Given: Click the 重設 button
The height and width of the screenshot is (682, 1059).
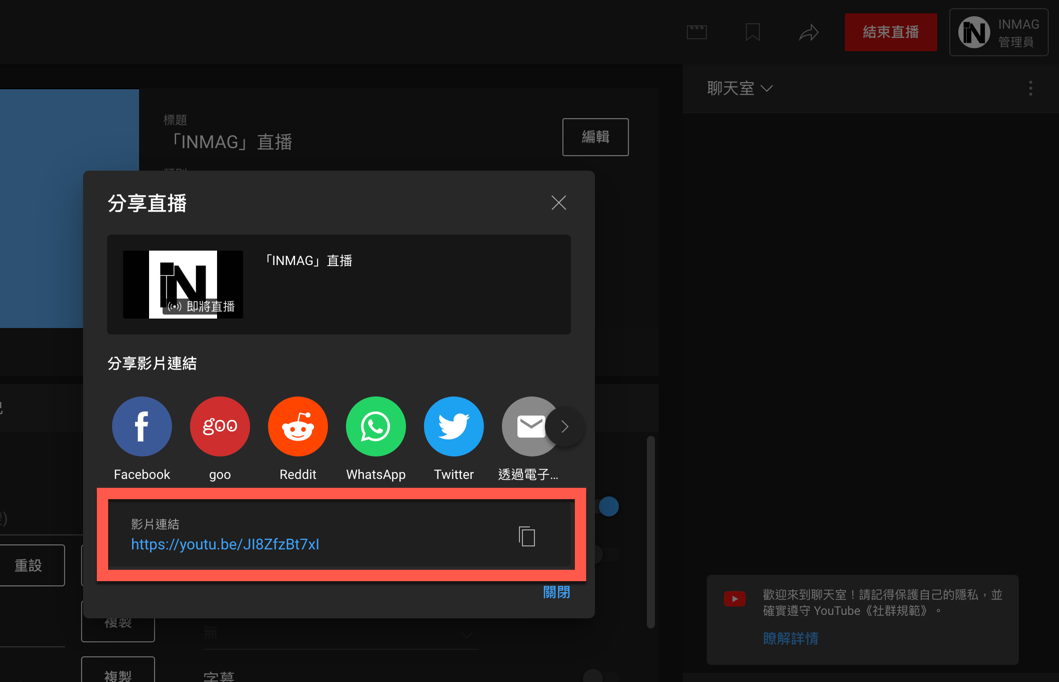Looking at the screenshot, I should coord(28,565).
